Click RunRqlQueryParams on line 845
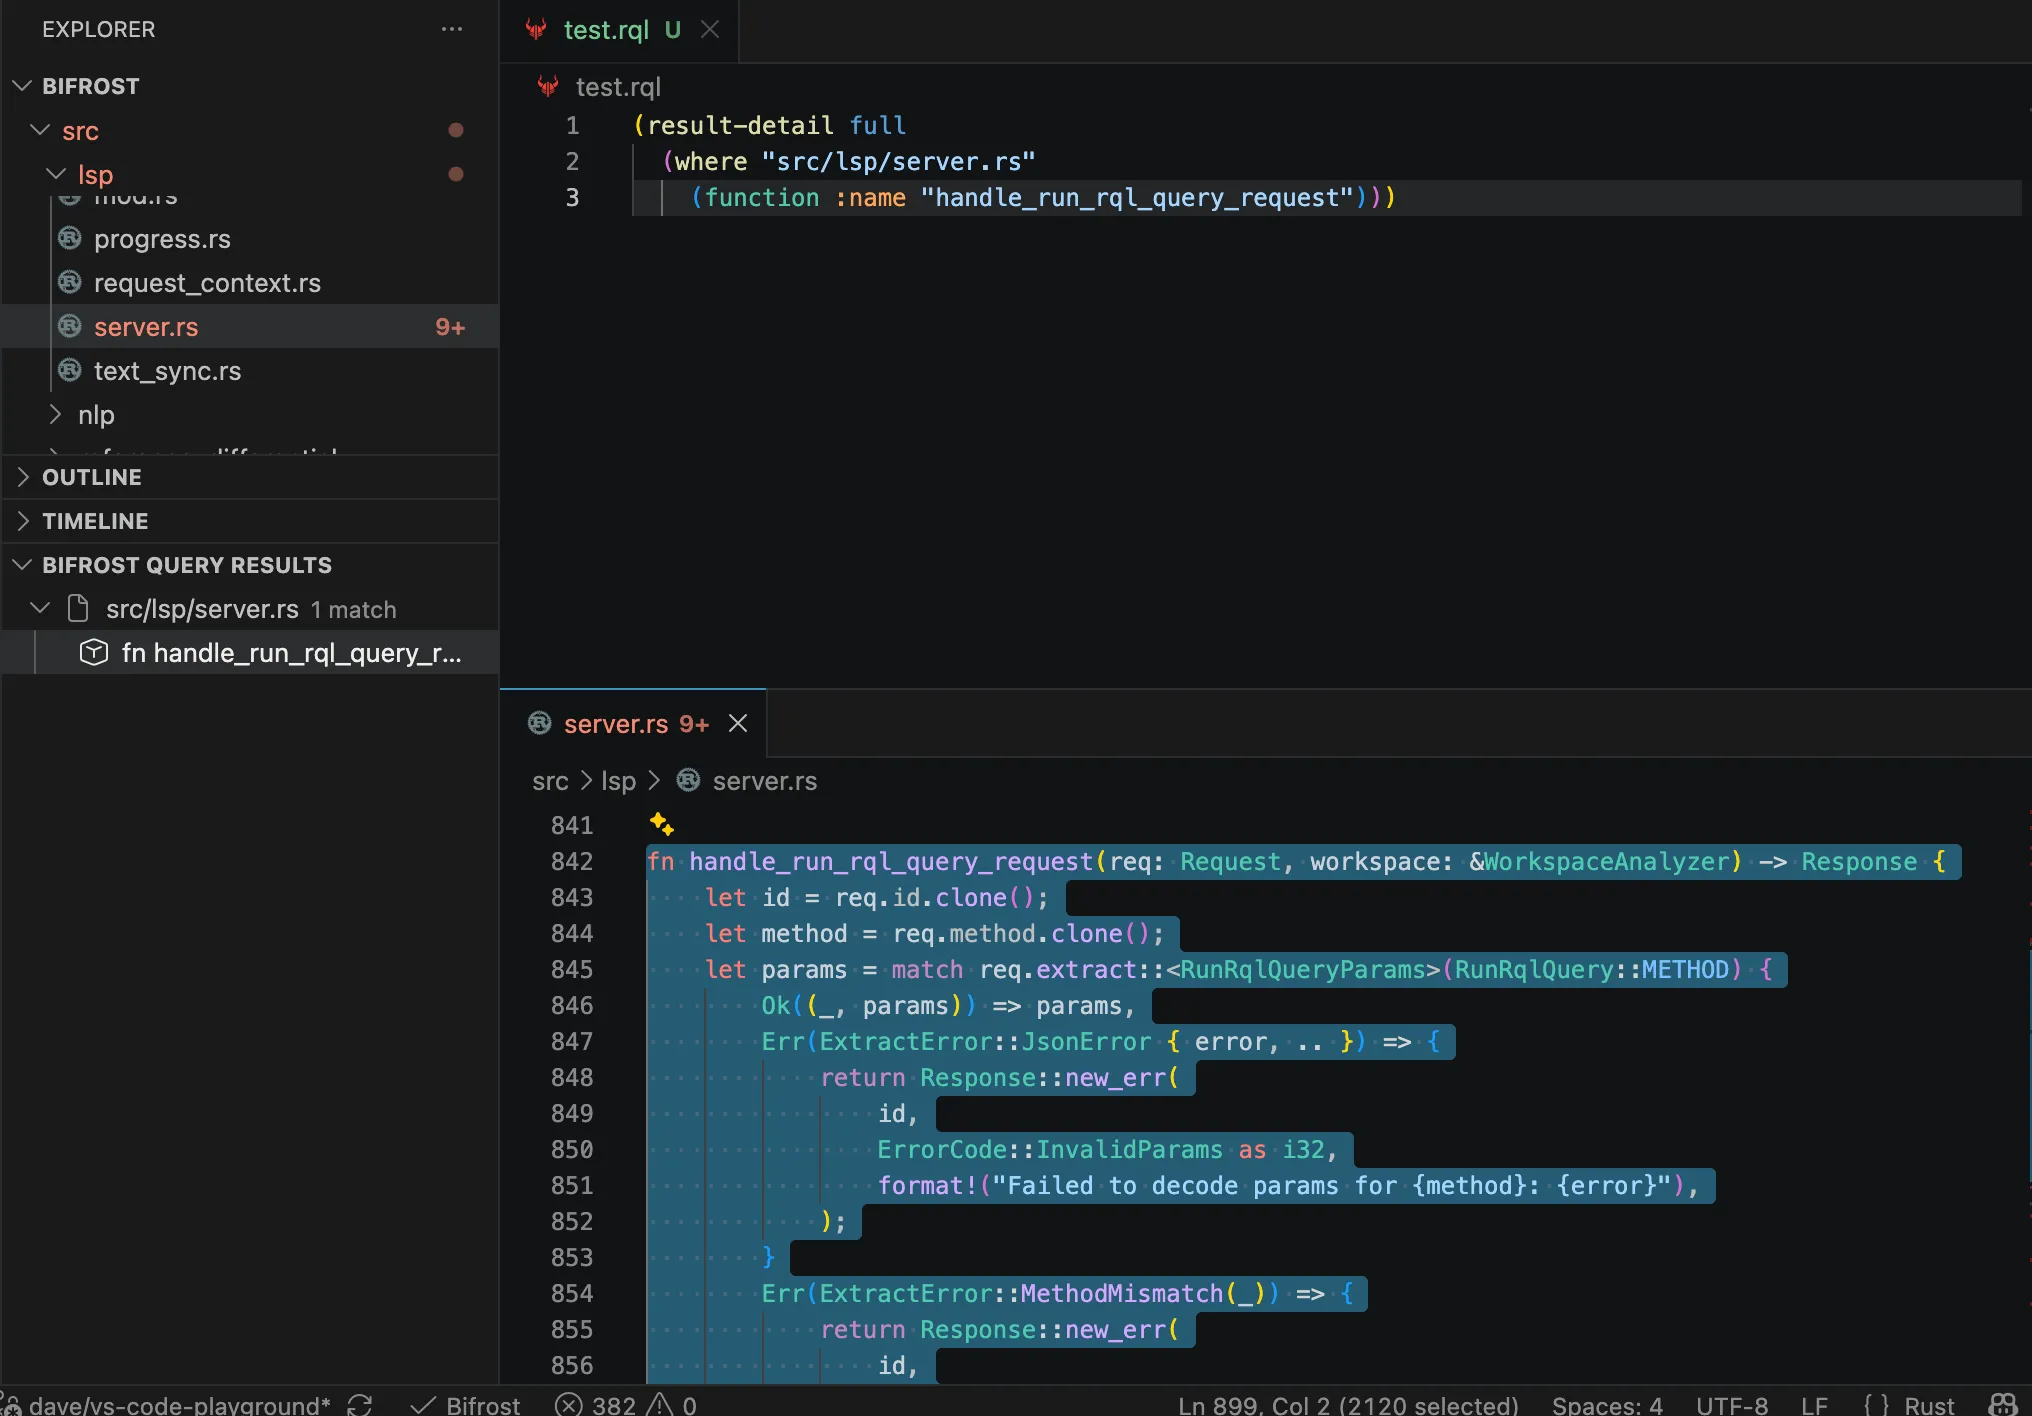The height and width of the screenshot is (1416, 2032). tap(1303, 969)
